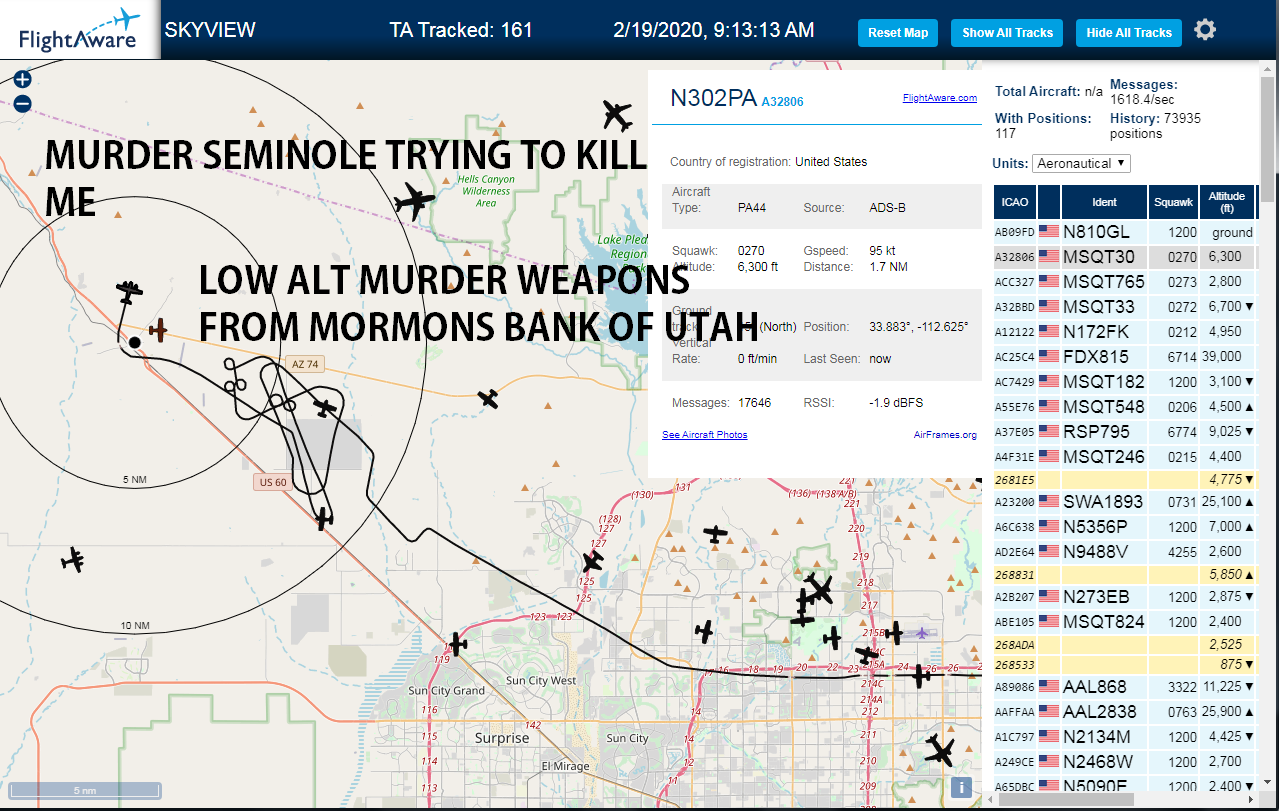Image resolution: width=1279 pixels, height=811 pixels.
Task: Select the N5356P row
Action: pyautogui.click(x=1124, y=527)
